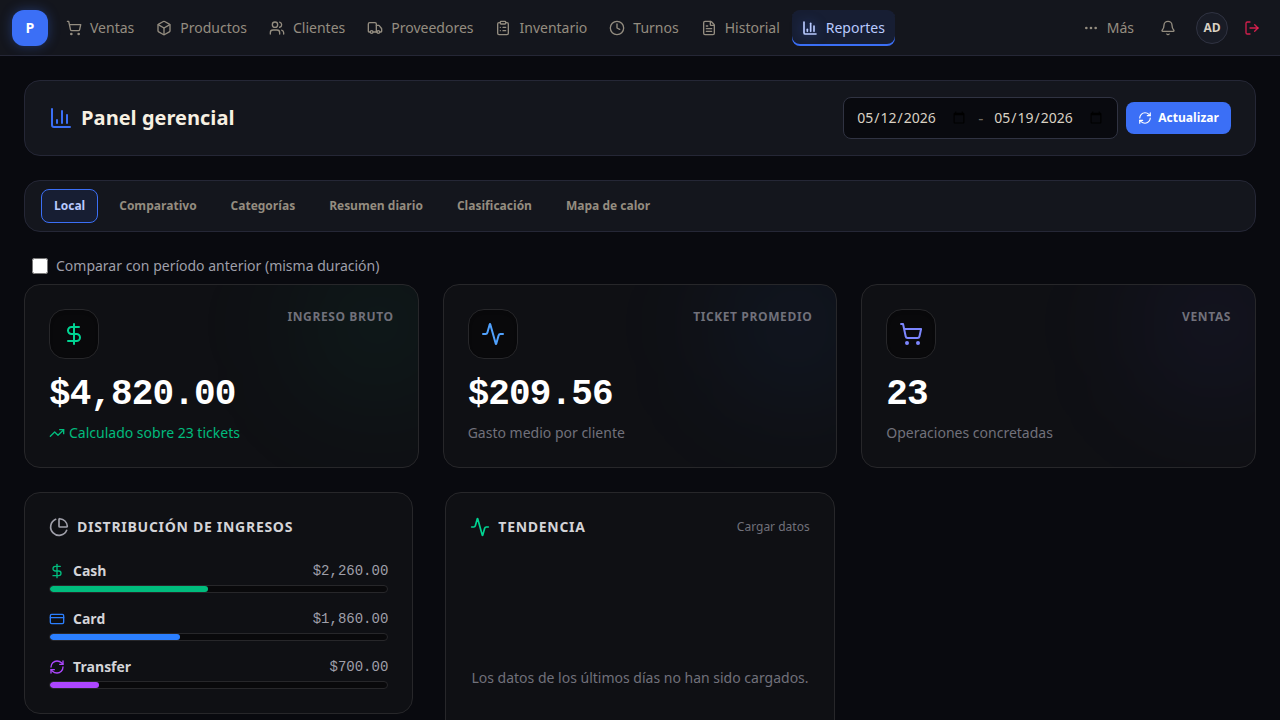The image size is (1280, 720).
Task: Click the pulse icon on Ticket Promedio card
Action: click(493, 334)
